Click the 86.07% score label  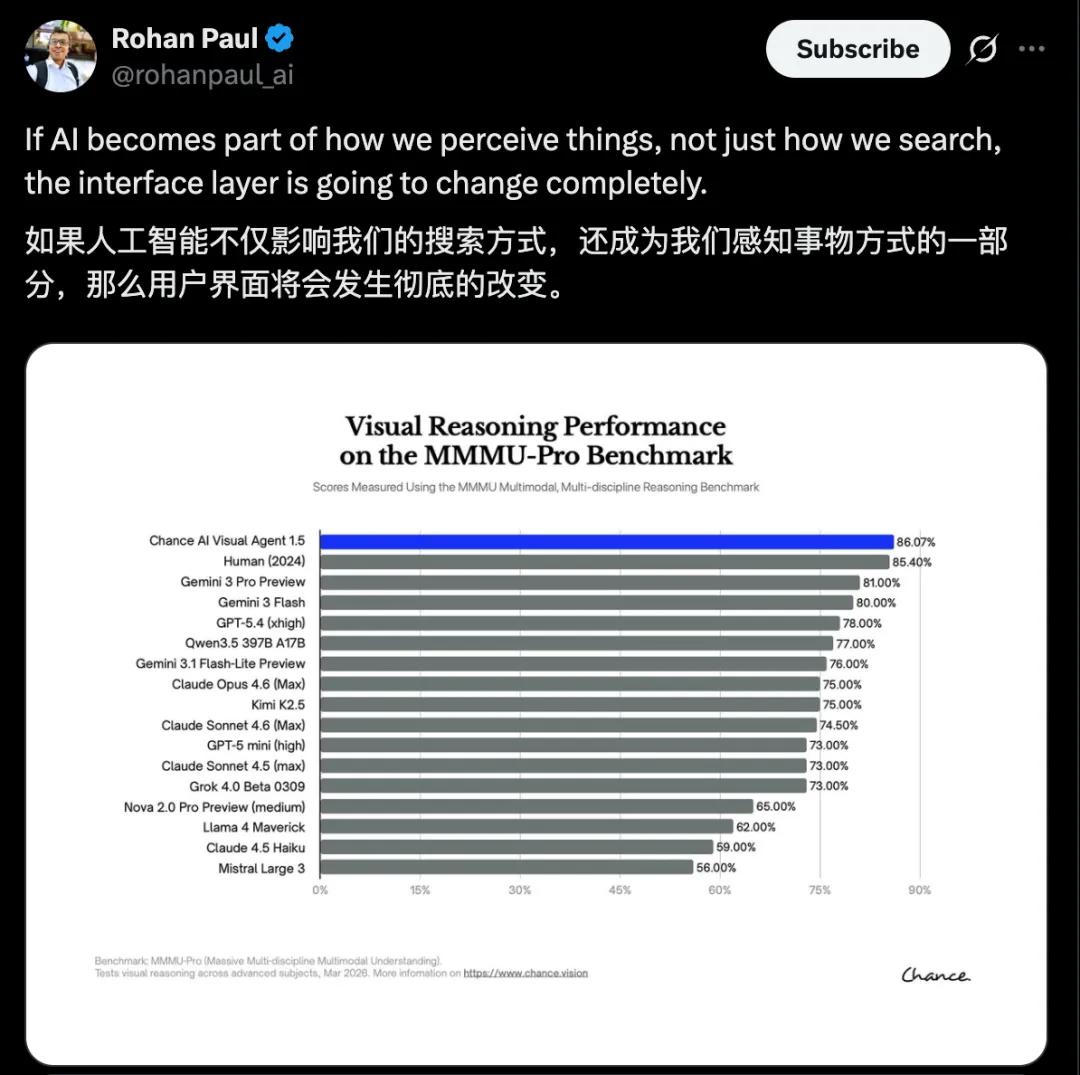point(916,541)
